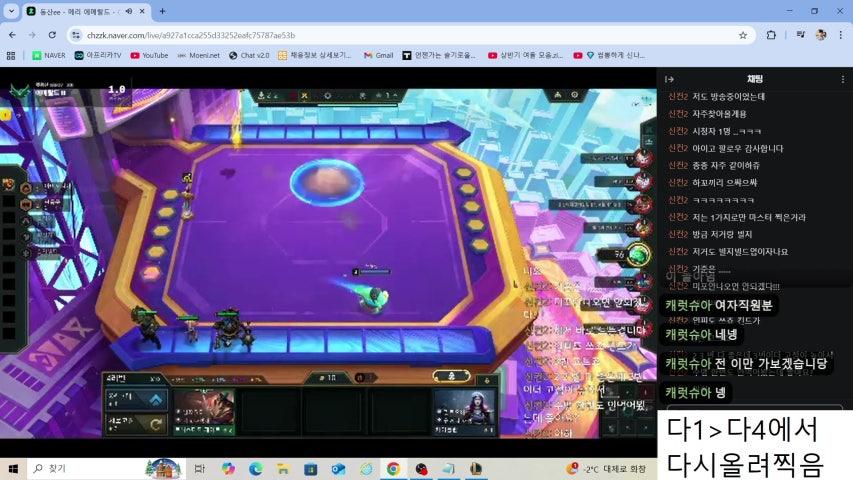Click chat message 아이고 팔로우 감사합니다

tap(738, 148)
